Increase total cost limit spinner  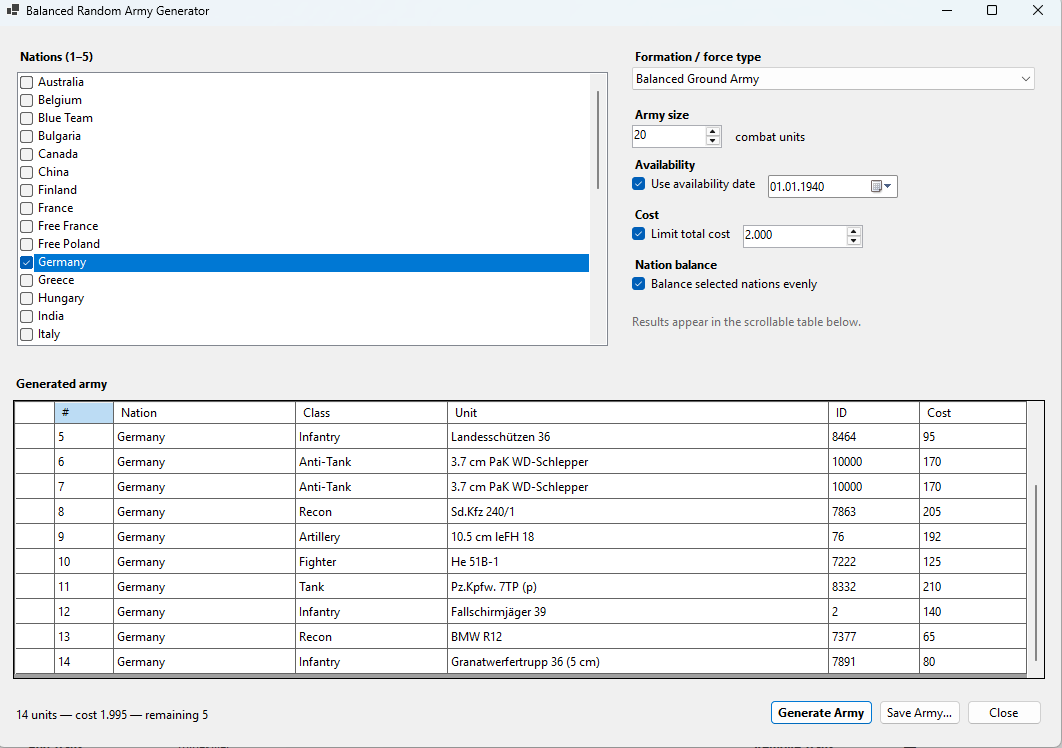pyautogui.click(x=853, y=231)
